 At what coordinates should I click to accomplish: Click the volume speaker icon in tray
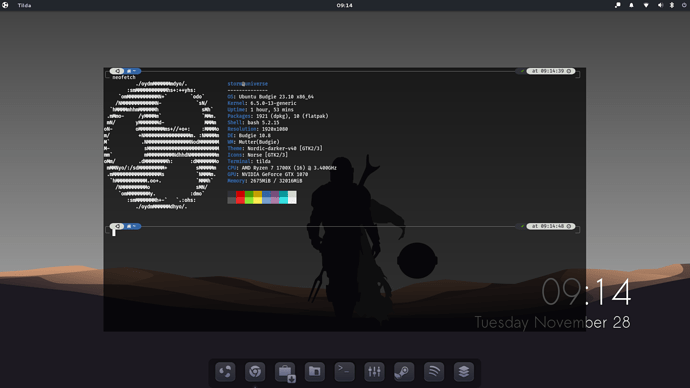[660, 5]
